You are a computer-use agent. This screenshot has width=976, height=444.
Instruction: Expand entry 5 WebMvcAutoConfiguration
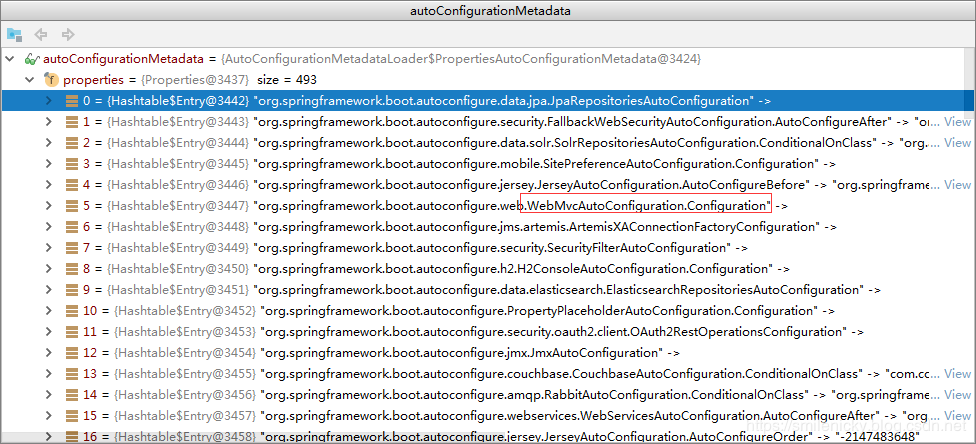[49, 205]
